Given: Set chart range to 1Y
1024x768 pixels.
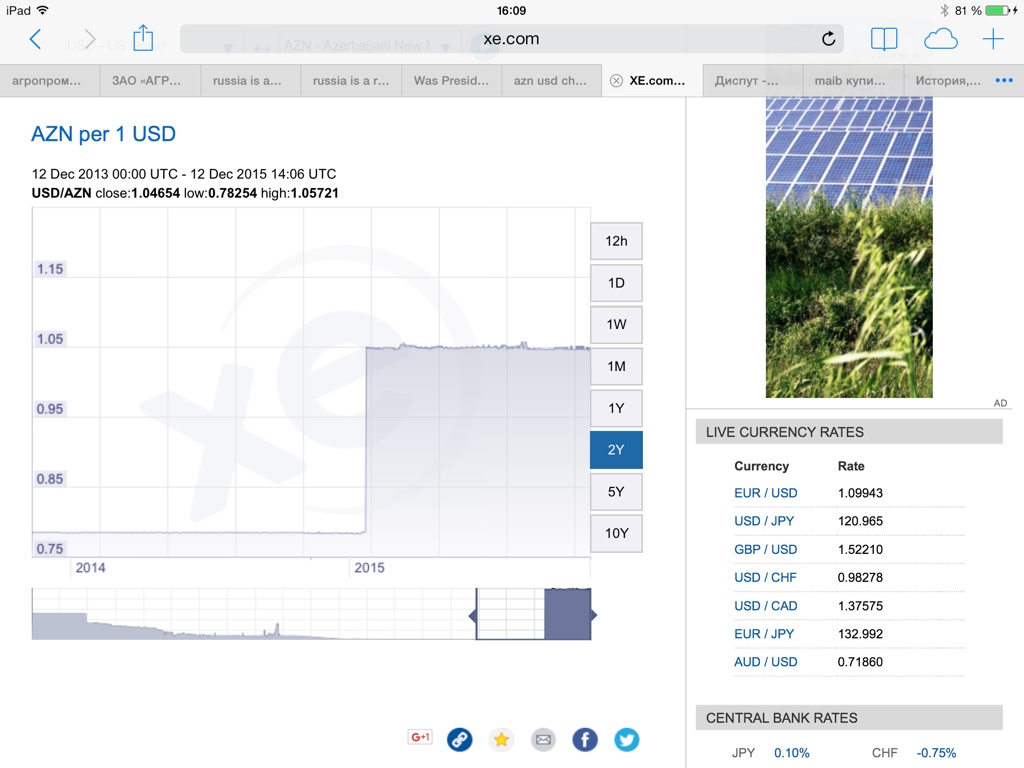Looking at the screenshot, I should (616, 408).
